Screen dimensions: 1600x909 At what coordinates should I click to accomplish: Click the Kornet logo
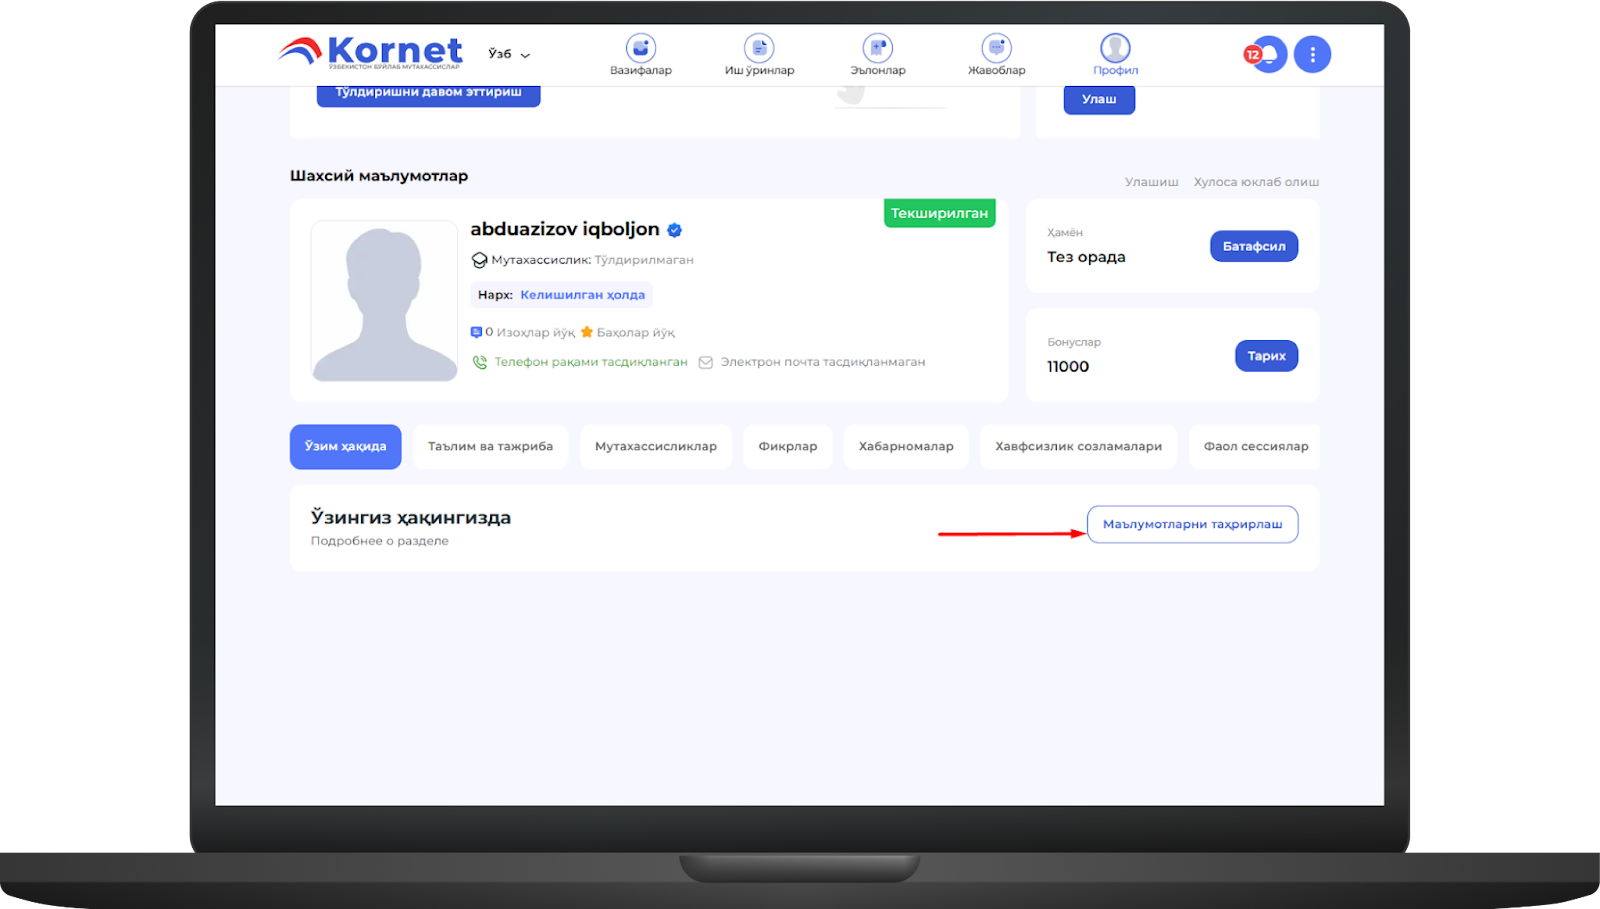click(x=371, y=51)
